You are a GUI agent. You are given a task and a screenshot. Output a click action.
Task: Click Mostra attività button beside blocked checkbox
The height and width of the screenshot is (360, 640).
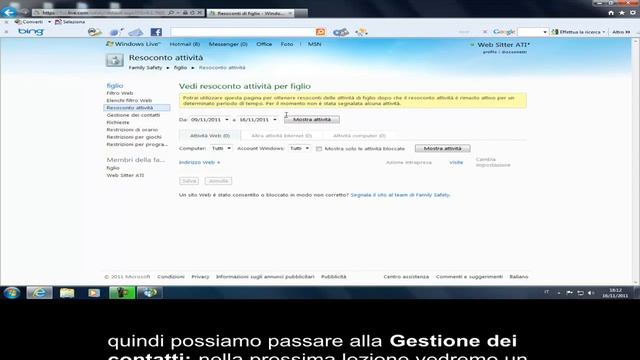tap(442, 149)
